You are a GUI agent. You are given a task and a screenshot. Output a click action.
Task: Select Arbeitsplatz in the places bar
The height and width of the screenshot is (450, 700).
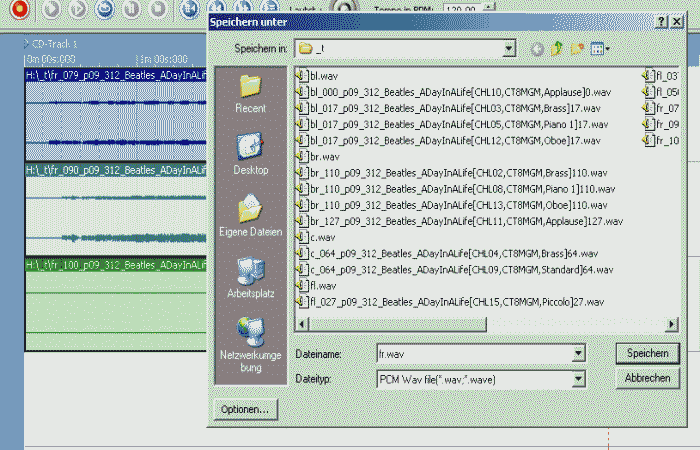coord(250,278)
